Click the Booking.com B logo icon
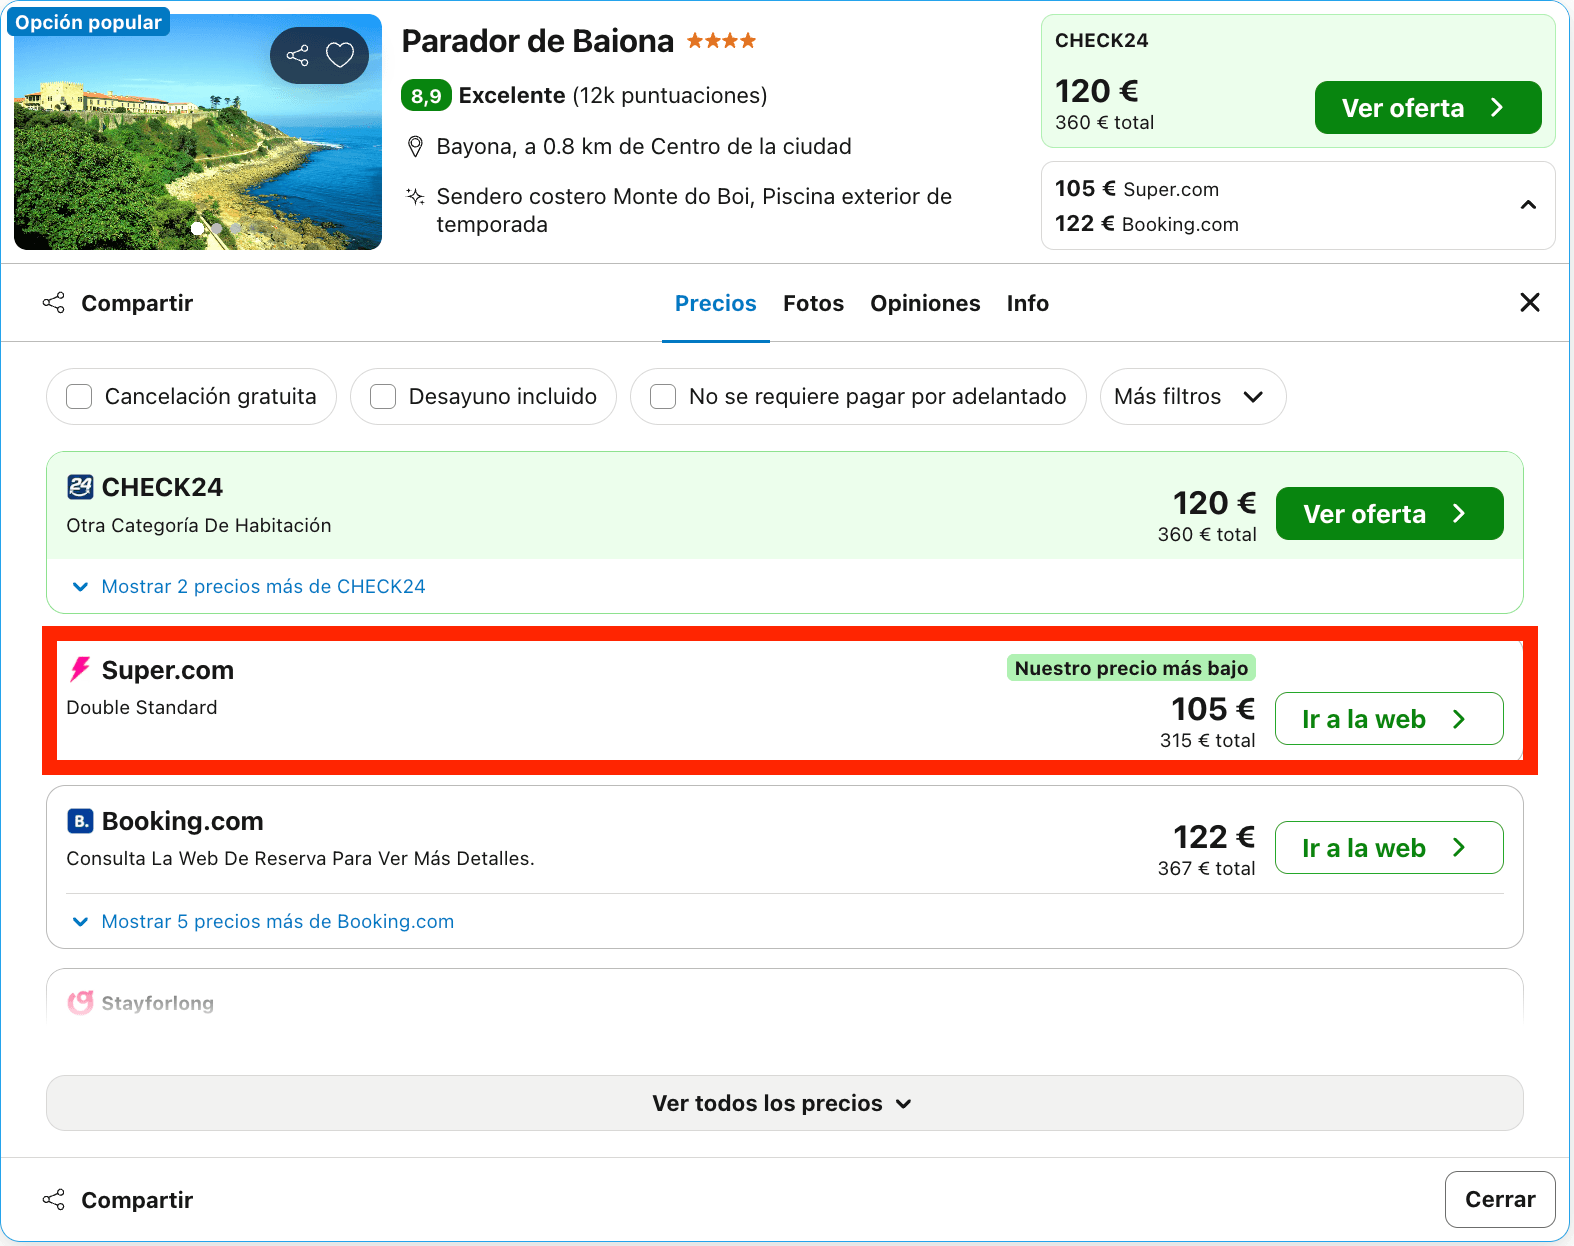Image resolution: width=1574 pixels, height=1246 pixels. [80, 821]
